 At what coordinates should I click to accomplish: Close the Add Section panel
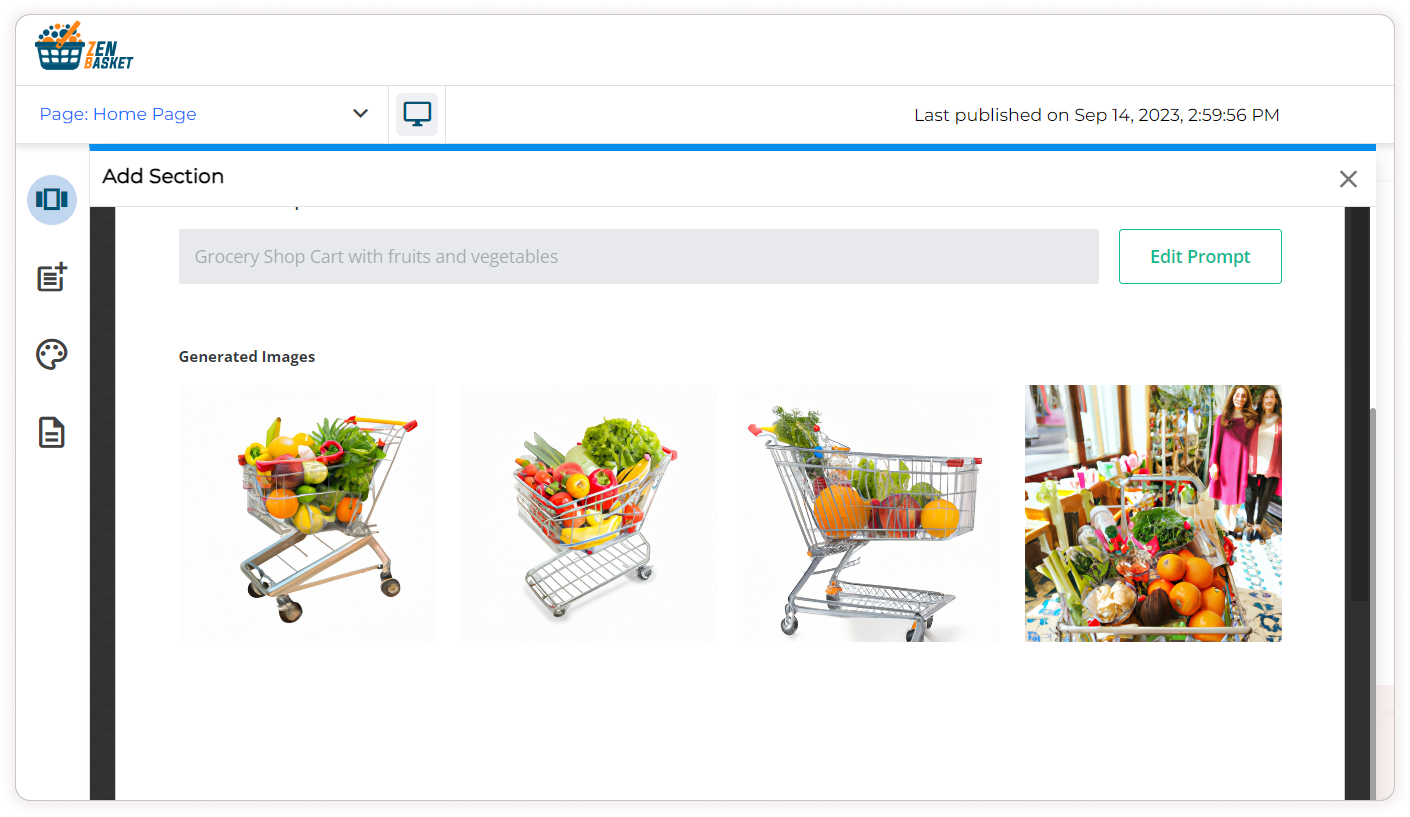click(x=1348, y=179)
